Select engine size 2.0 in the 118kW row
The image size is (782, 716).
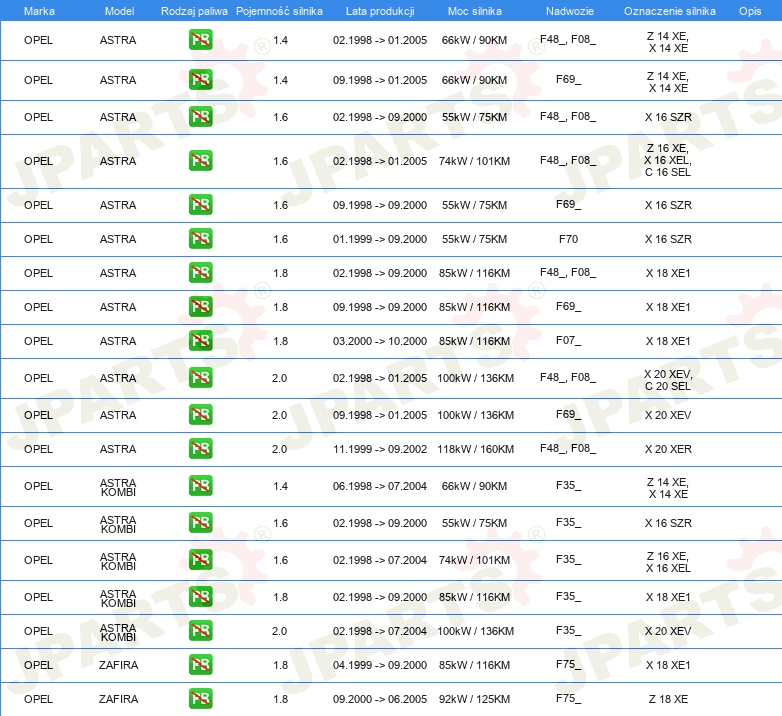[279, 449]
